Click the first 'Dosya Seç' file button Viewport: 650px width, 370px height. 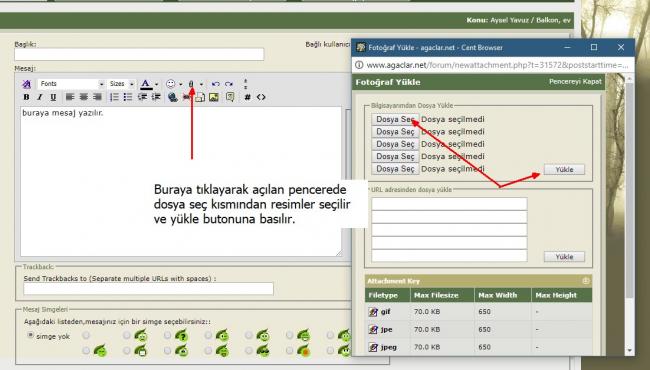395,119
